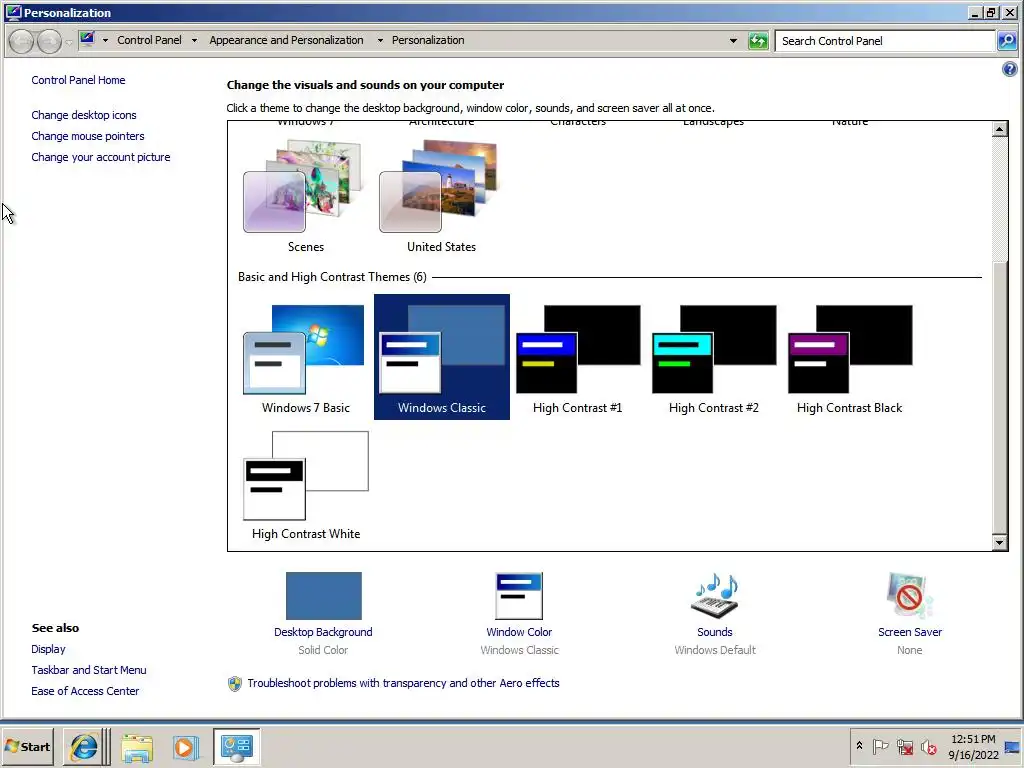This screenshot has height=768, width=1024.
Task: Open the Start menu
Action: tap(27, 746)
